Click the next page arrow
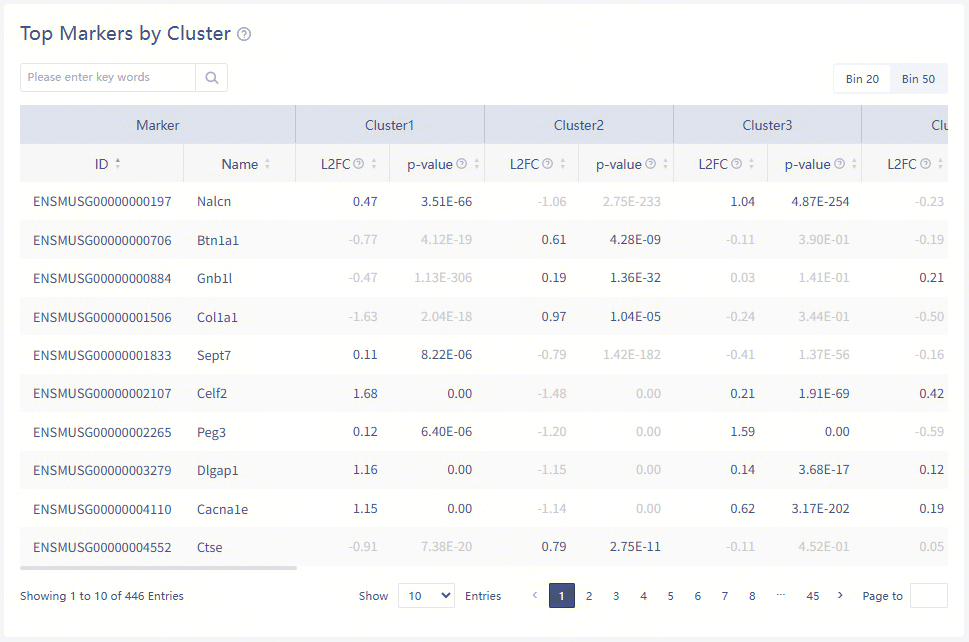Image resolution: width=969 pixels, height=642 pixels. pyautogui.click(x=840, y=596)
